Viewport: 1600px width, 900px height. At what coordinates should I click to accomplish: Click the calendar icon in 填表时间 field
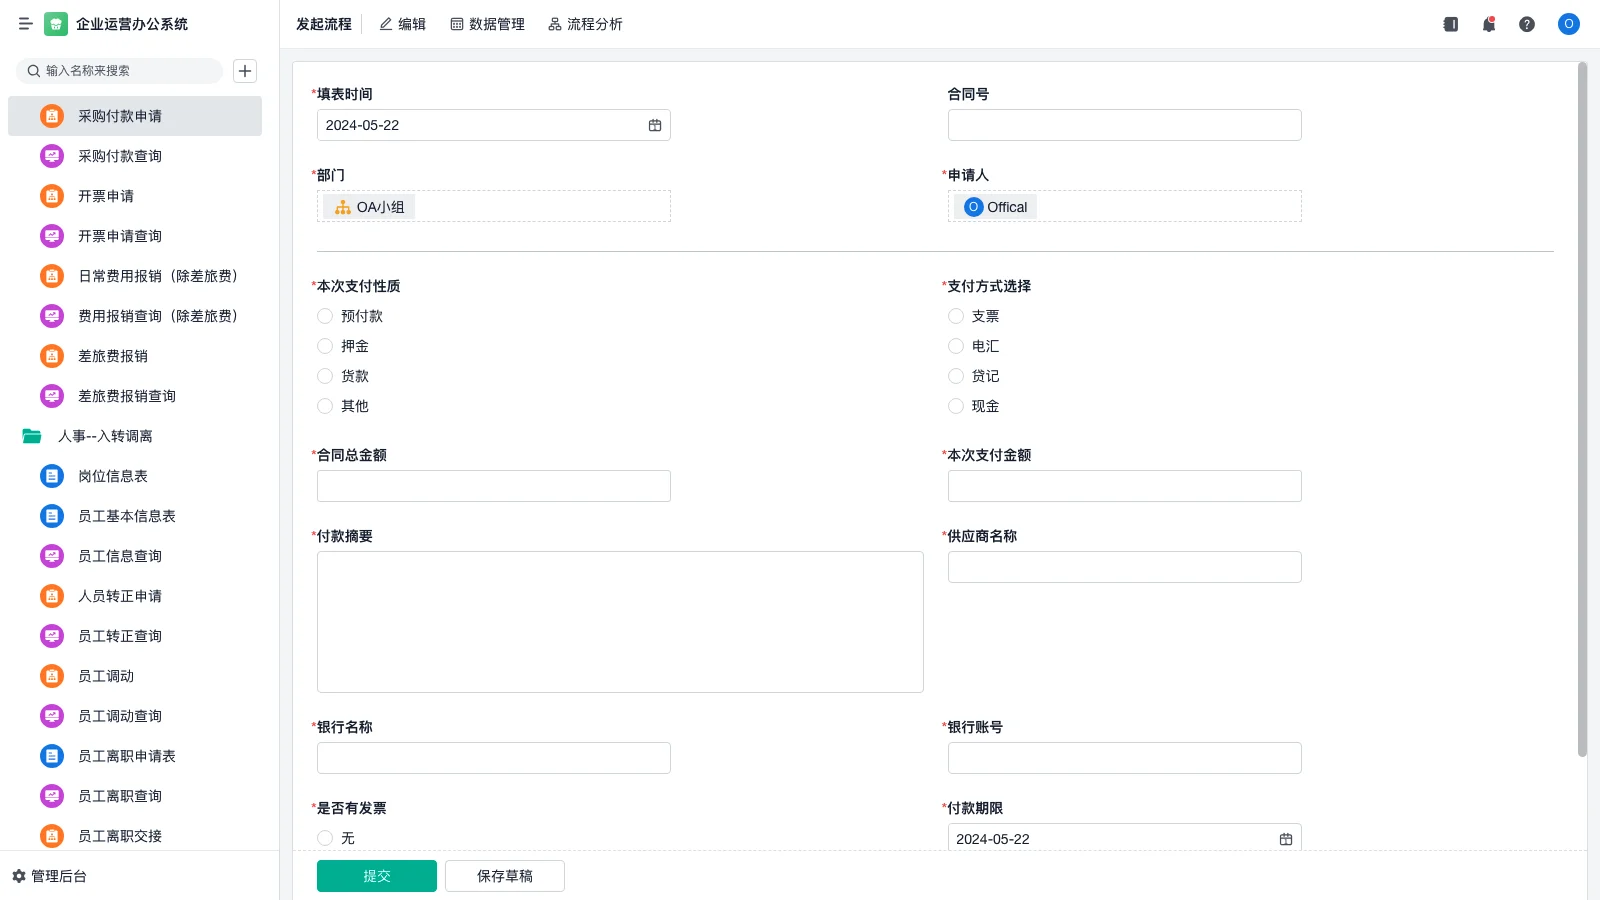[x=655, y=124]
